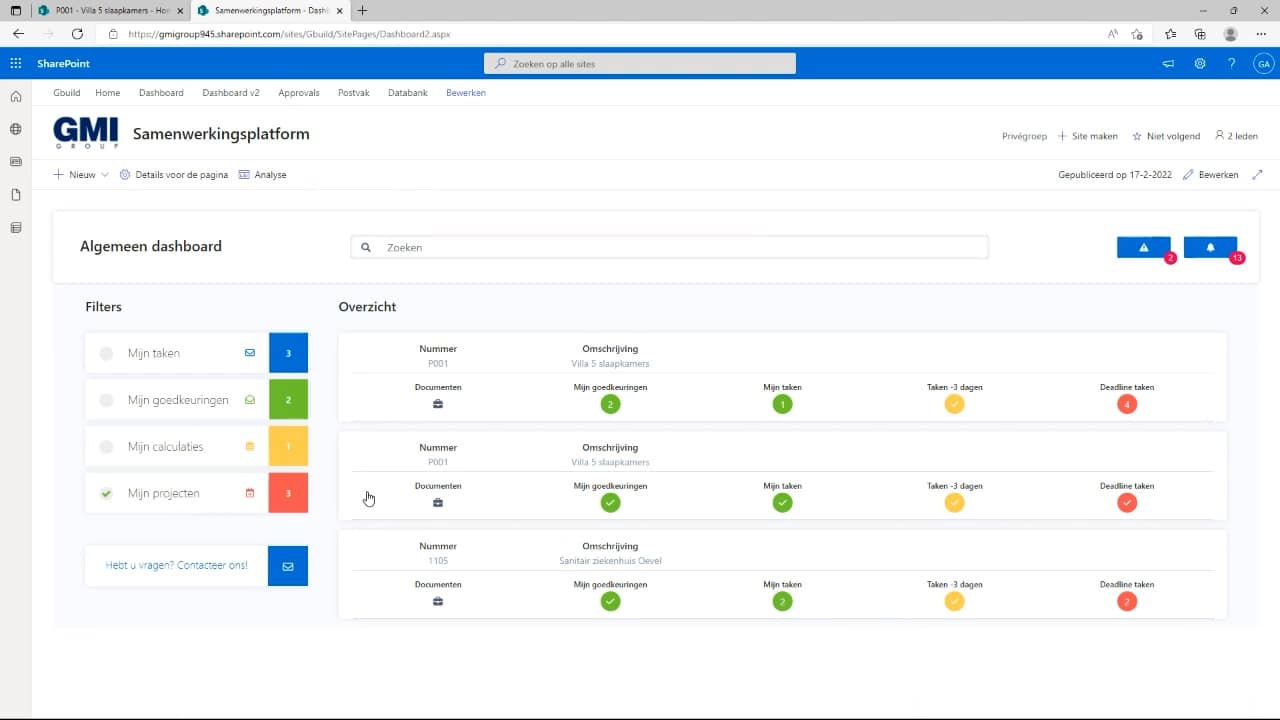
Task: Open the Home navigation item
Action: 107,93
